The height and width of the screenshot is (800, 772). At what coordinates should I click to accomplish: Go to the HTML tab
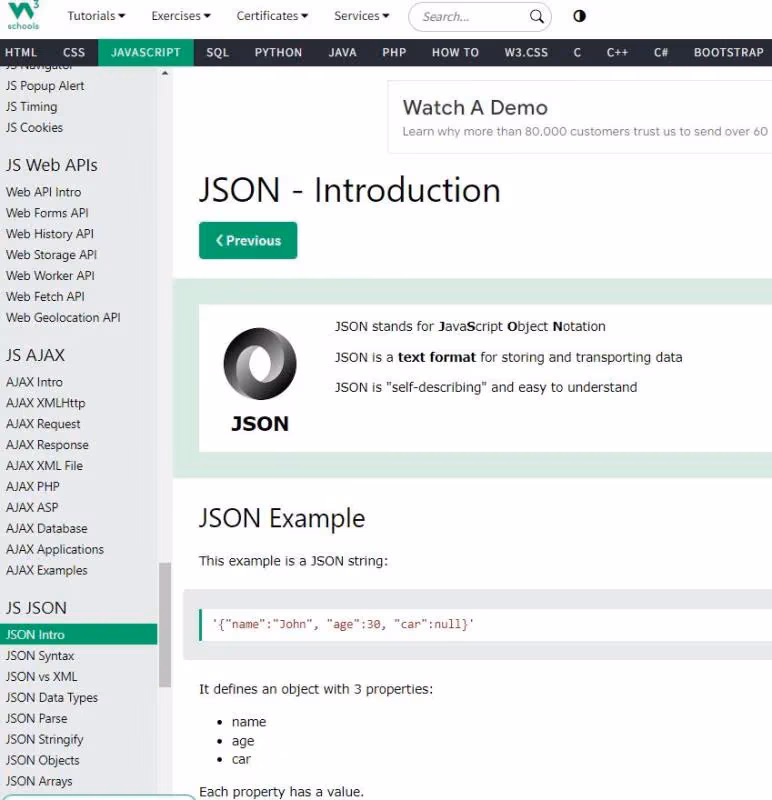pos(21,53)
